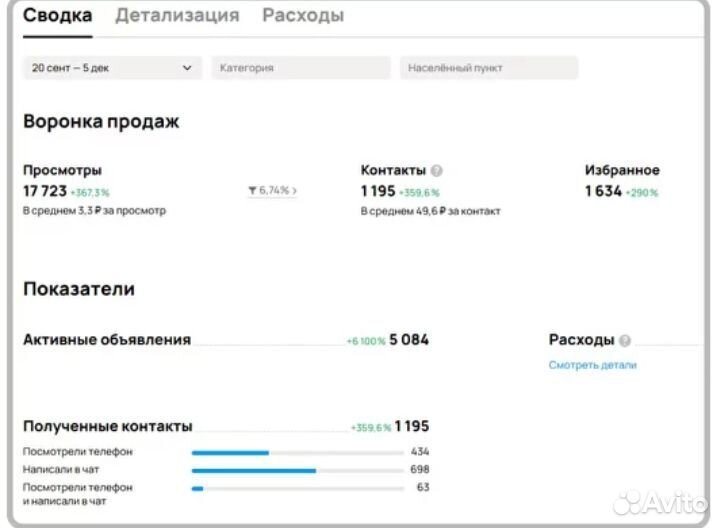Switch to the Детализация tab
This screenshot has height=528, width=720.
tap(177, 16)
